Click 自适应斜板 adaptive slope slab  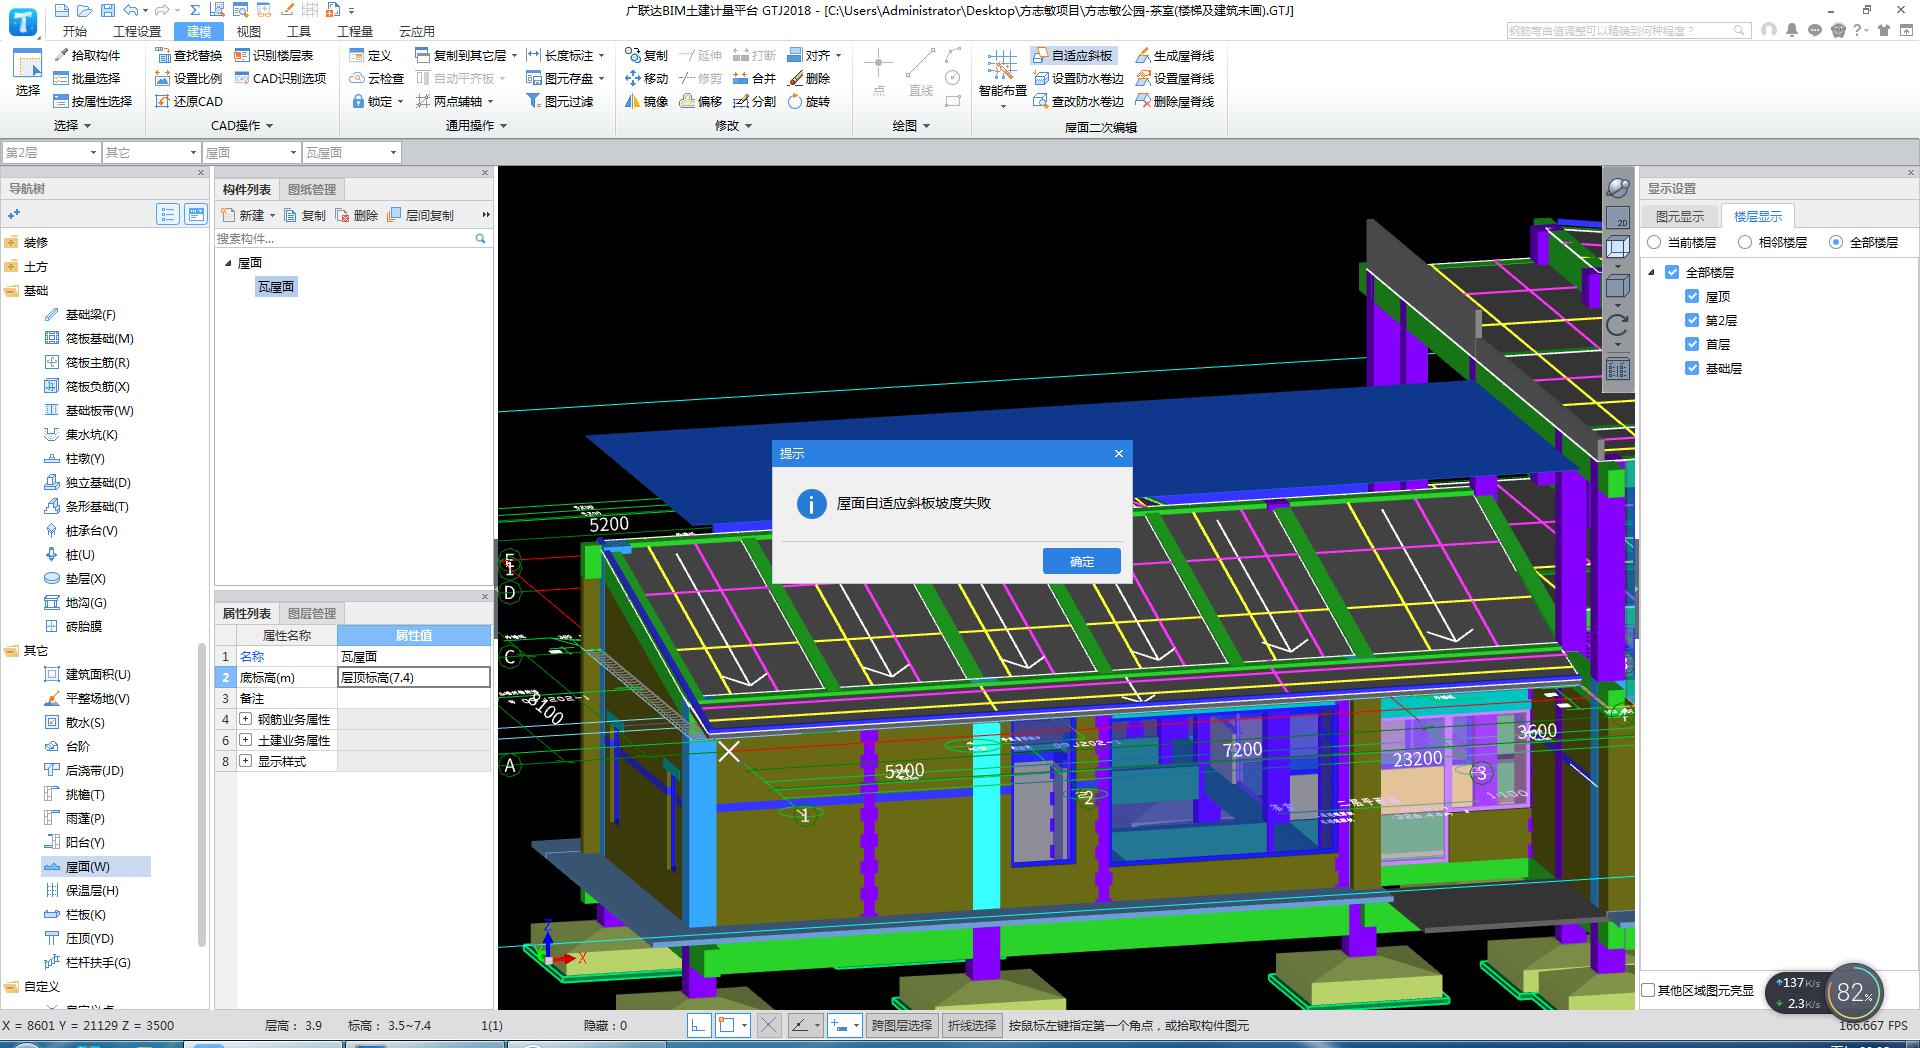pyautogui.click(x=1072, y=55)
